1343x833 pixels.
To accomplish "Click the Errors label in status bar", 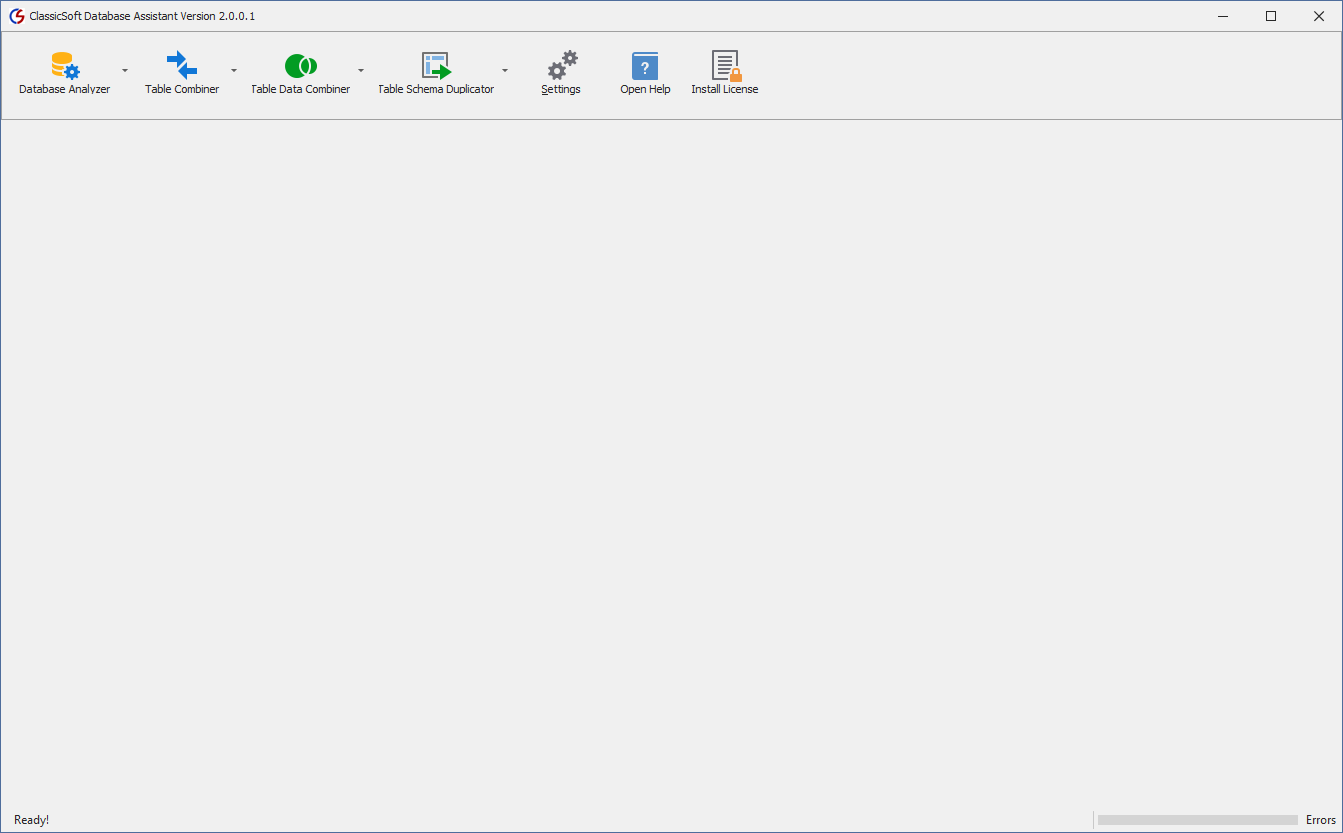I will (x=1320, y=820).
